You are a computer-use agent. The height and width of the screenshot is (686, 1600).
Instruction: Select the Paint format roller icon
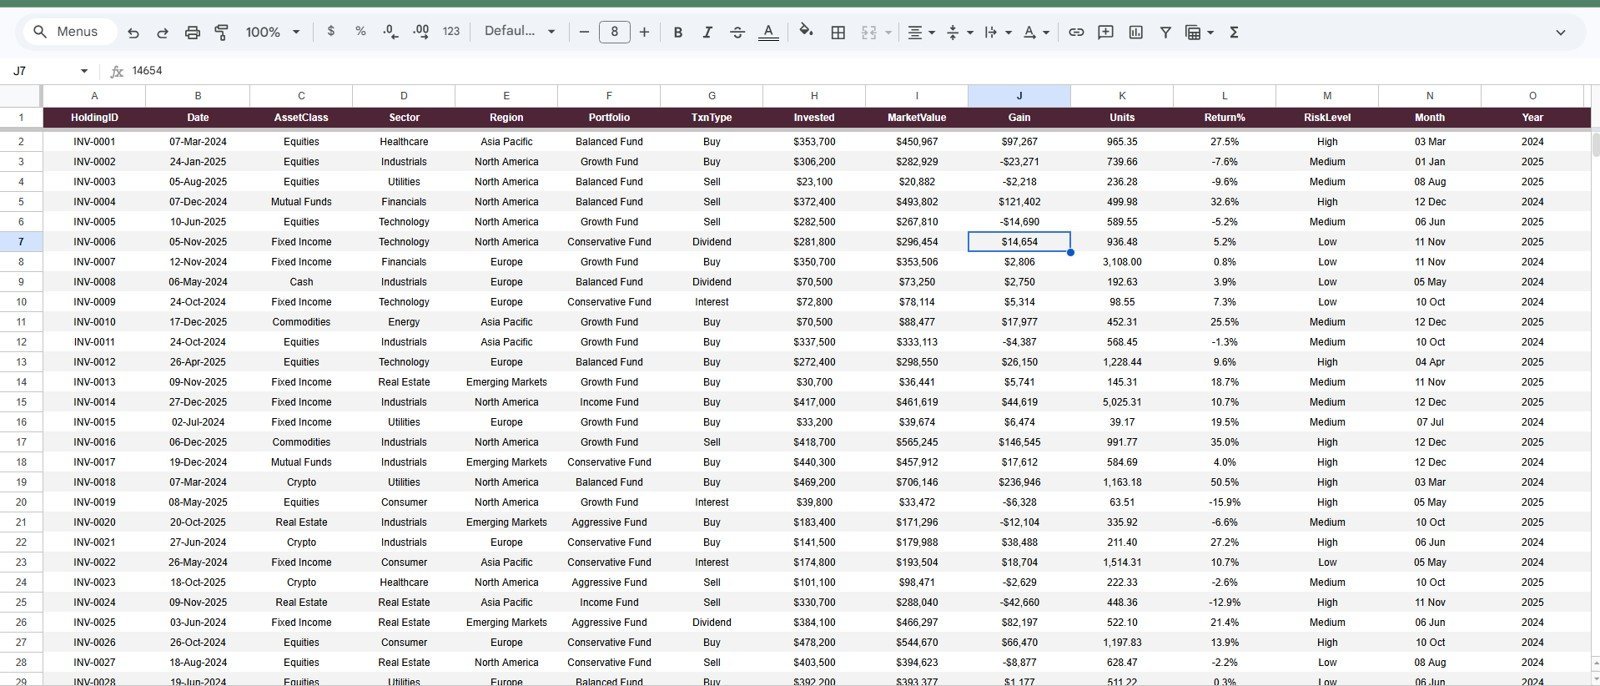point(222,32)
